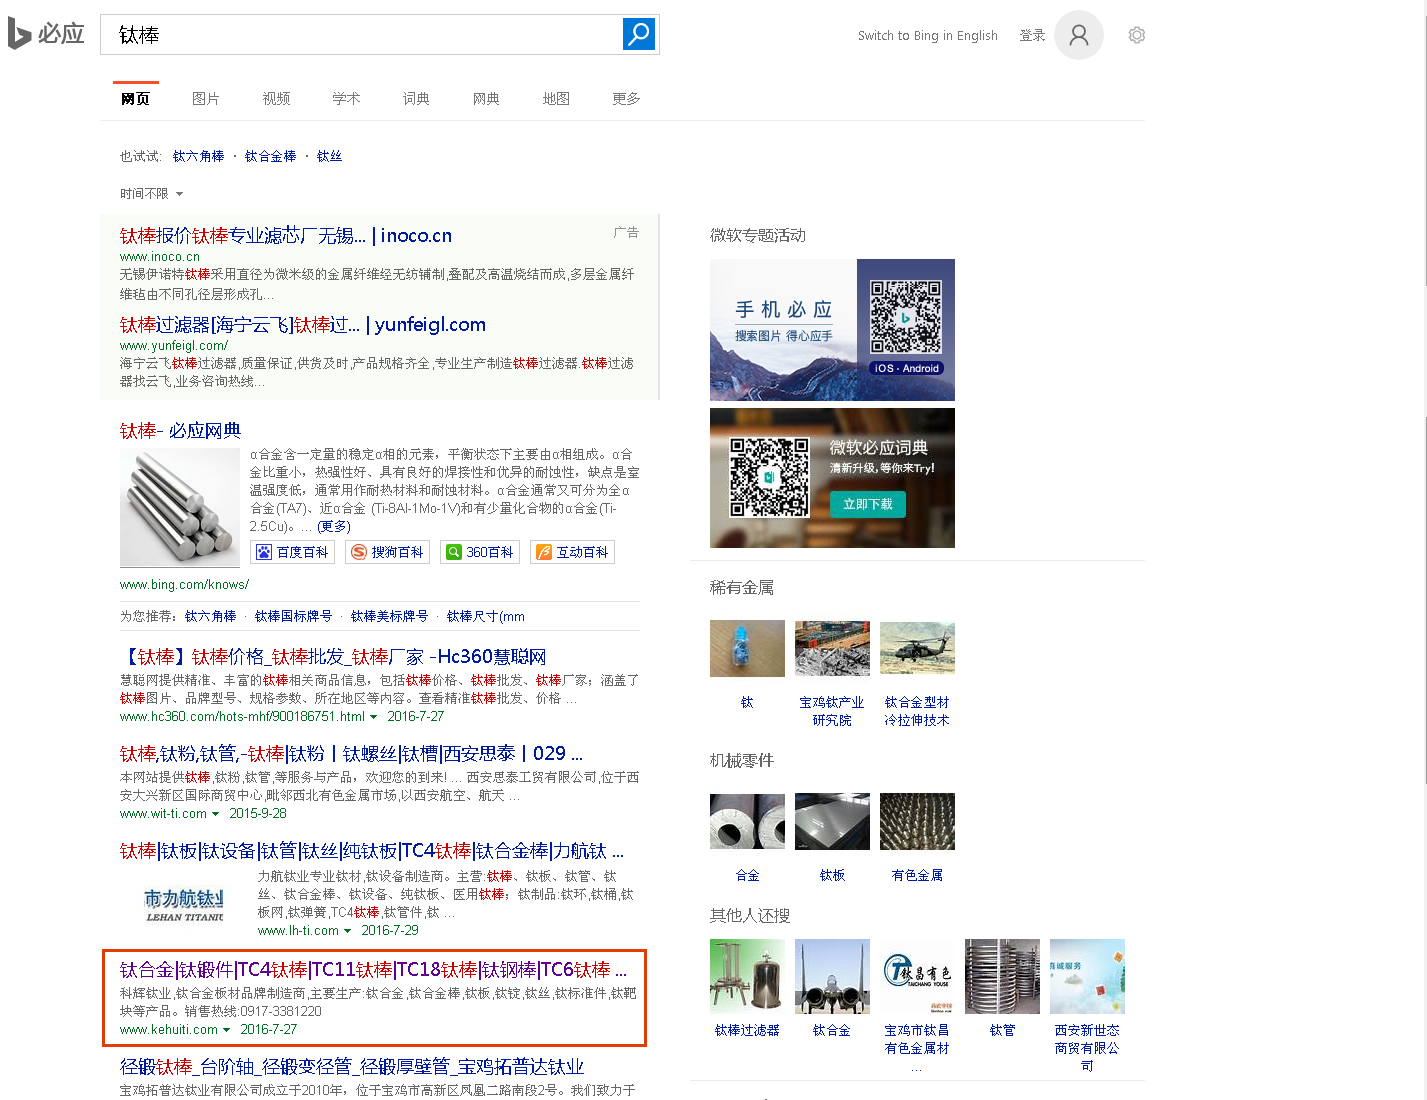The height and width of the screenshot is (1100, 1427).
Task: Click the search magnifier button
Action: 639,34
